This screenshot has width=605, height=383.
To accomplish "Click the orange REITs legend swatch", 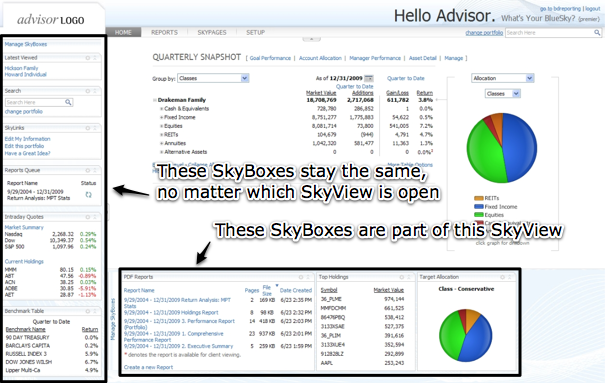I will [x=478, y=198].
